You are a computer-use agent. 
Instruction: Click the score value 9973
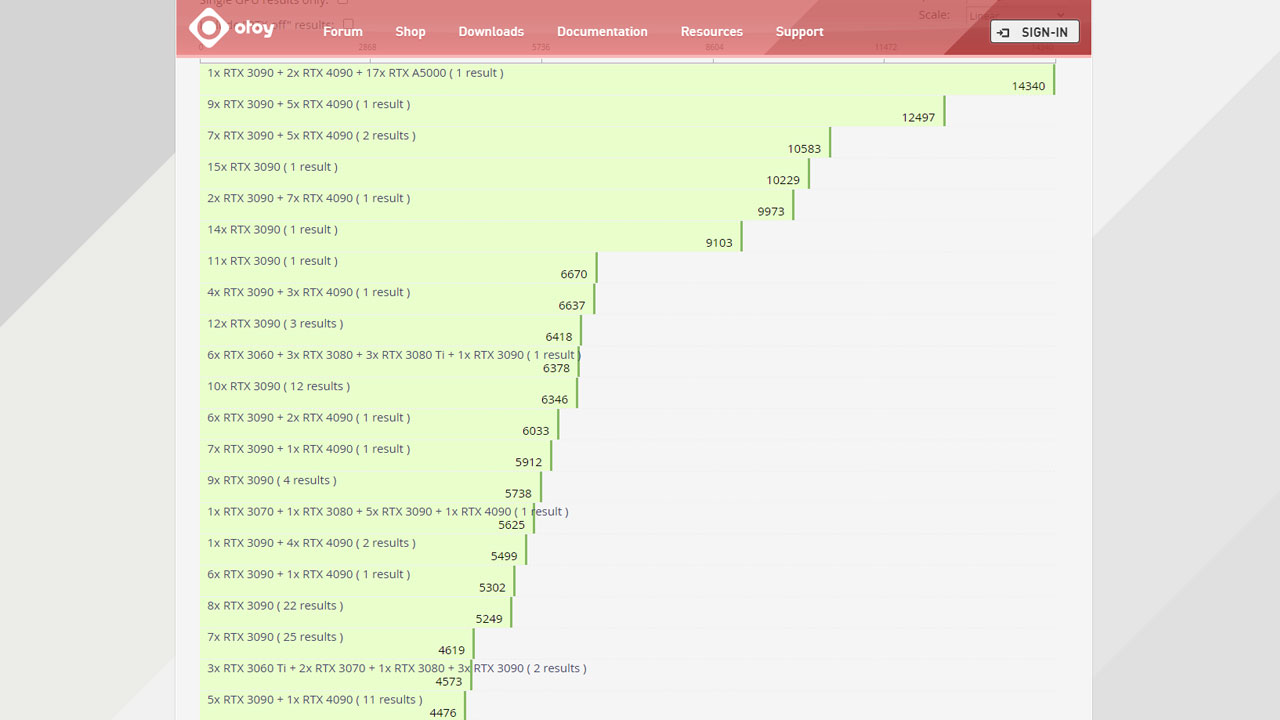point(771,211)
